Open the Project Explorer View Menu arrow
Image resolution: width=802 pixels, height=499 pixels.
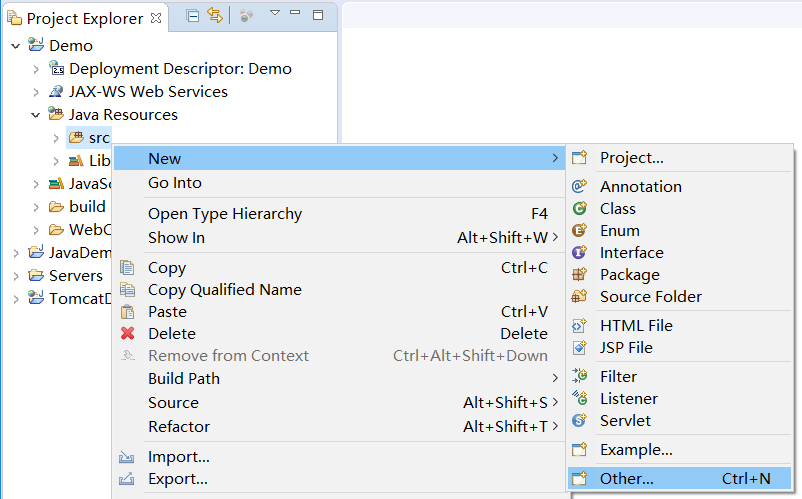pyautogui.click(x=275, y=14)
